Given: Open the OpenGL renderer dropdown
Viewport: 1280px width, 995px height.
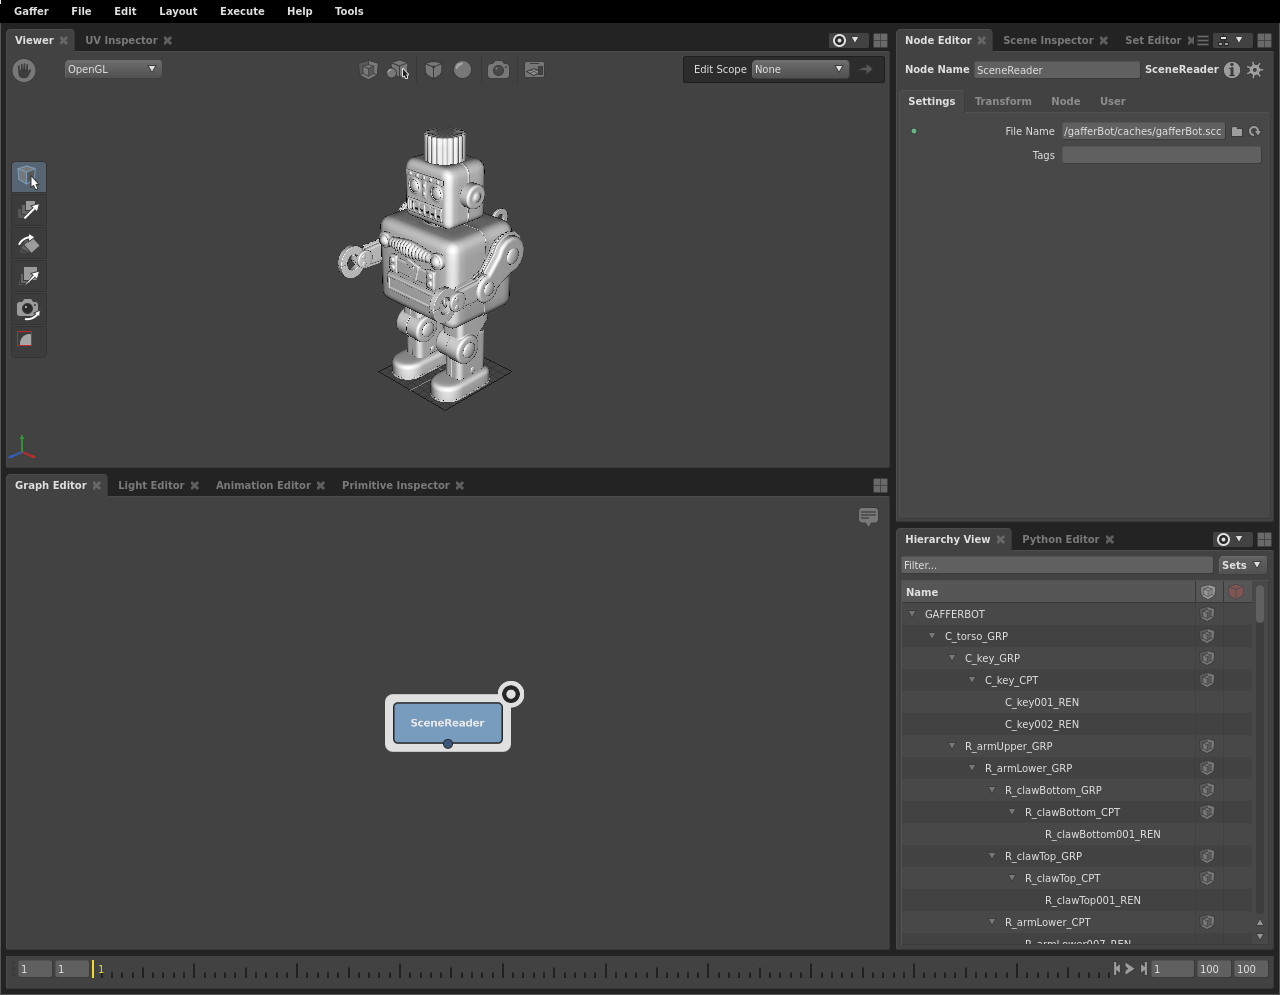Looking at the screenshot, I should [112, 69].
